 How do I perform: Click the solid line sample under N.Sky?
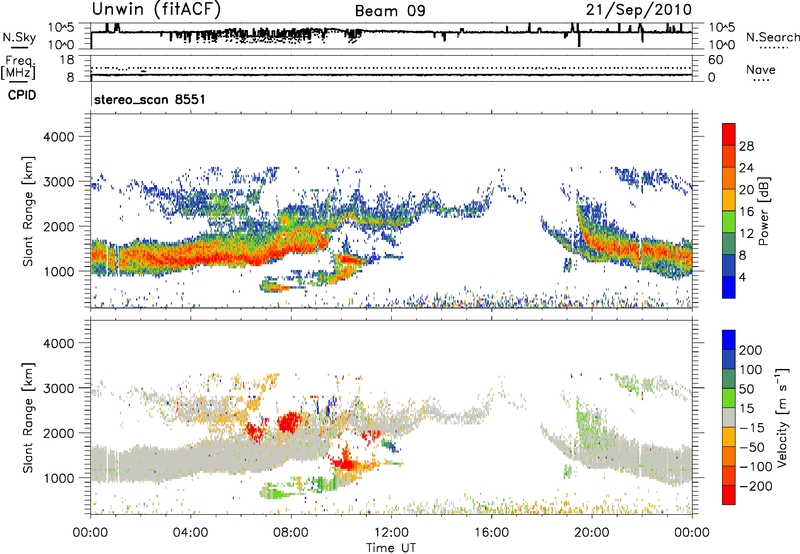tap(19, 48)
